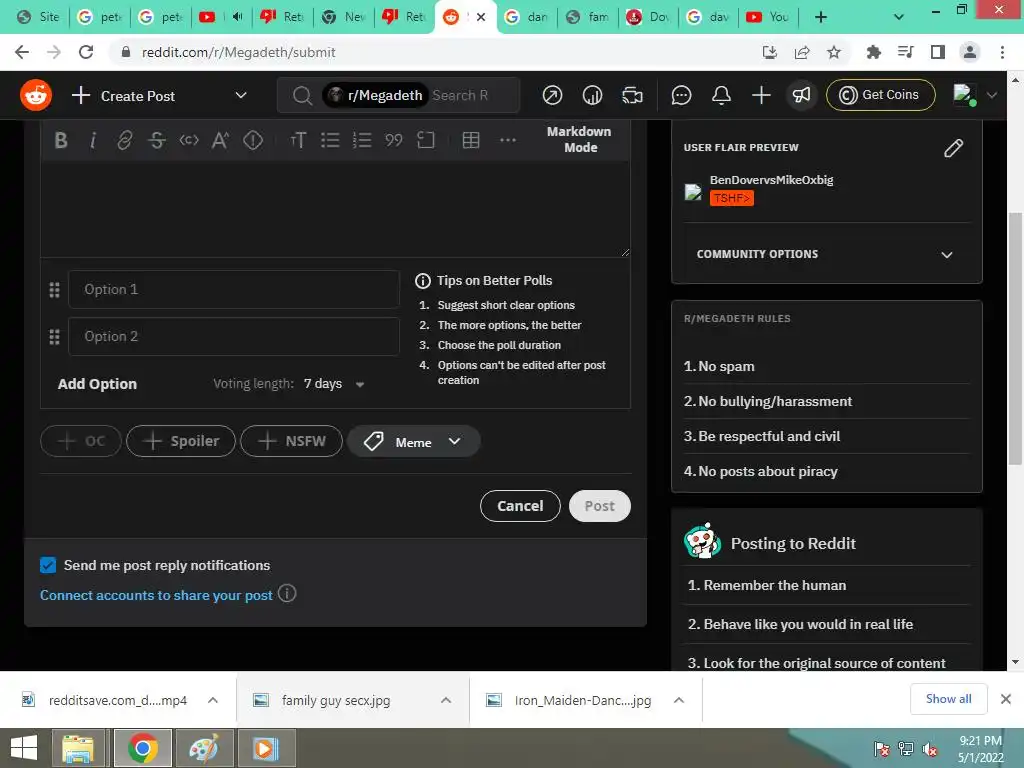The width and height of the screenshot is (1024, 768).
Task: Cancel the post
Action: (x=520, y=506)
